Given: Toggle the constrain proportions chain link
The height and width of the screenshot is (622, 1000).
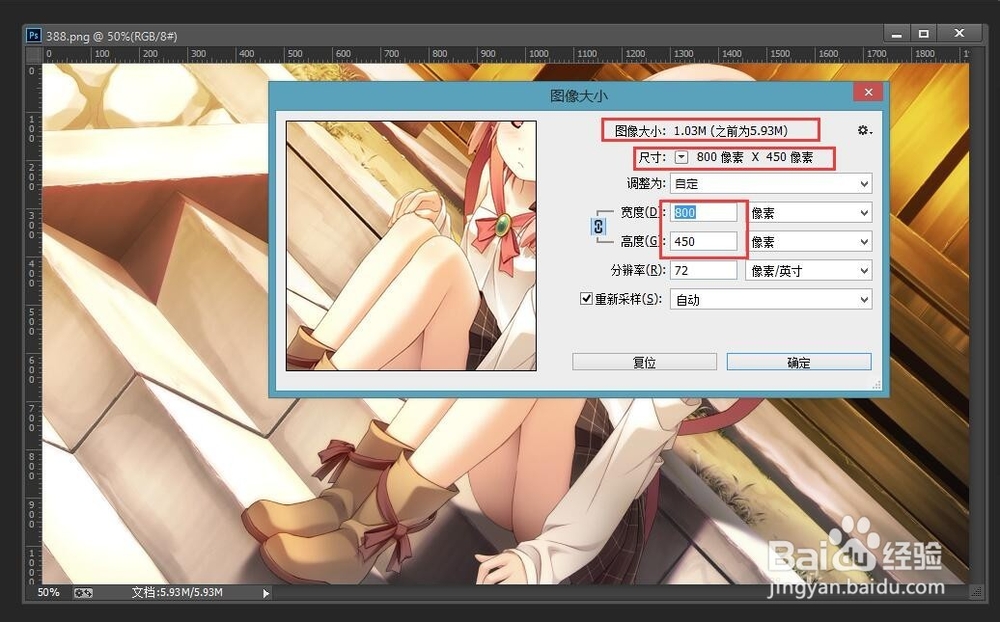Looking at the screenshot, I should coord(598,226).
